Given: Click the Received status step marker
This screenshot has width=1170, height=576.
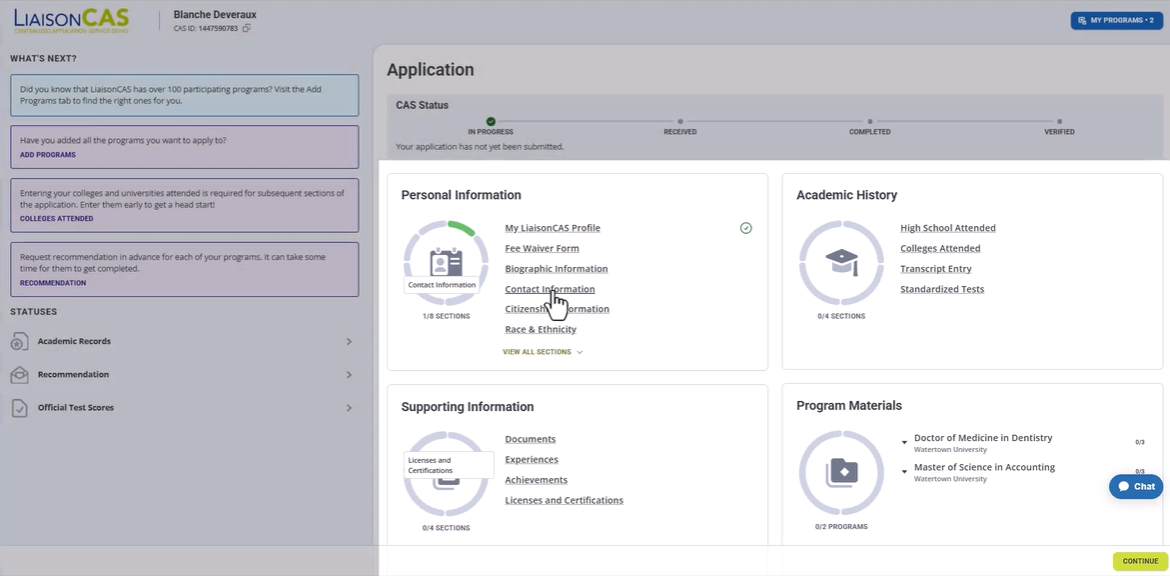Looking at the screenshot, I should pyautogui.click(x=681, y=121).
